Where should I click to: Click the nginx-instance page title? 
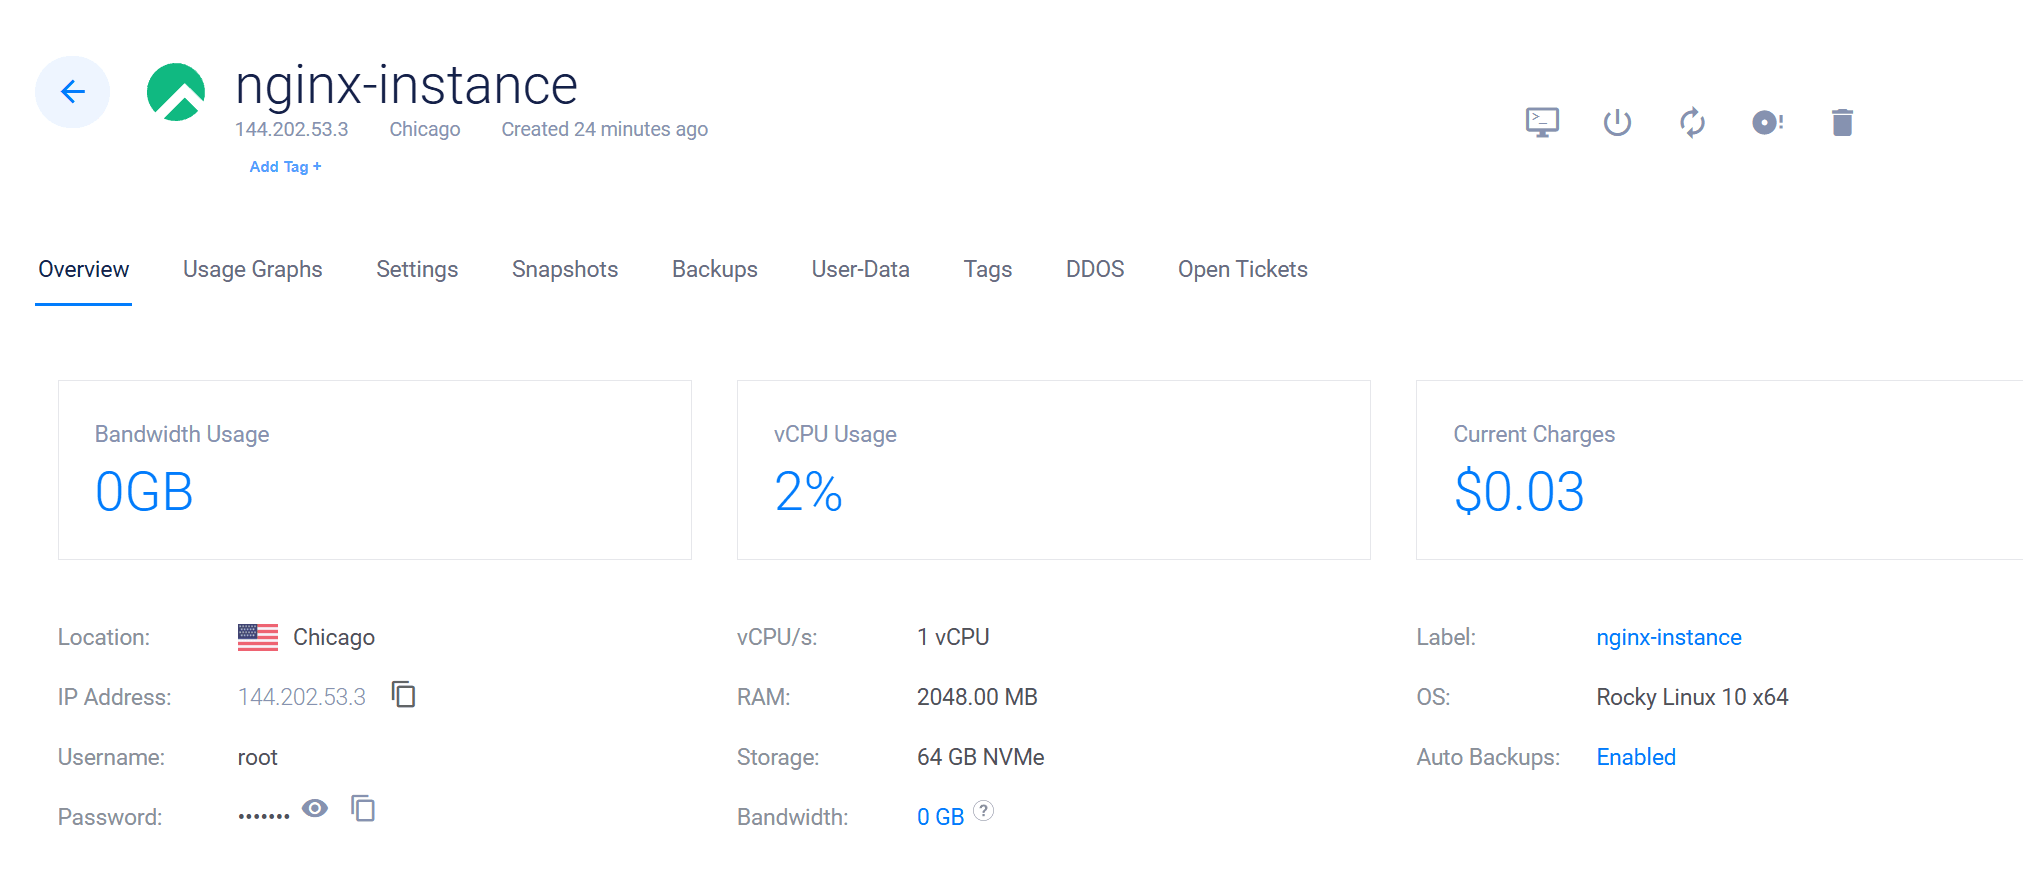[x=406, y=86]
